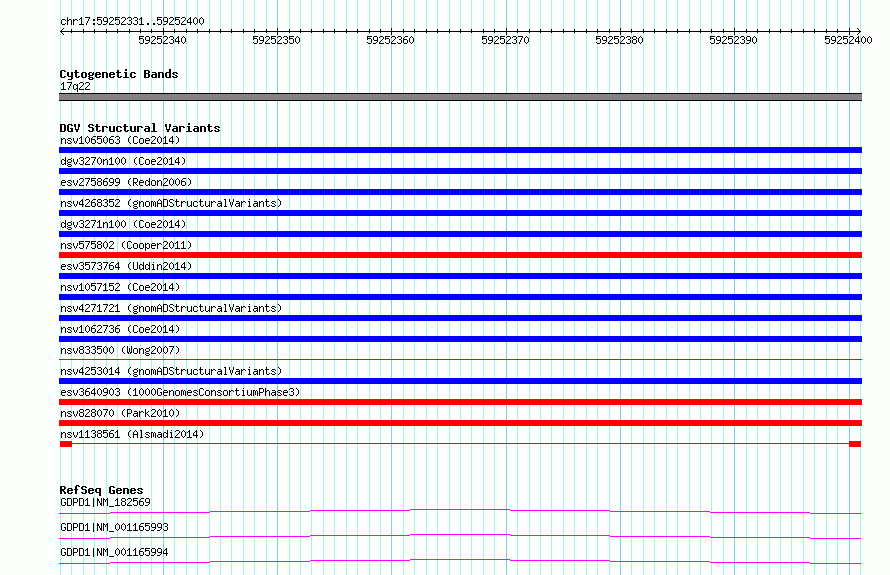
Task: Click the magenta intron line of NM_001165994
Action: tap(460, 561)
